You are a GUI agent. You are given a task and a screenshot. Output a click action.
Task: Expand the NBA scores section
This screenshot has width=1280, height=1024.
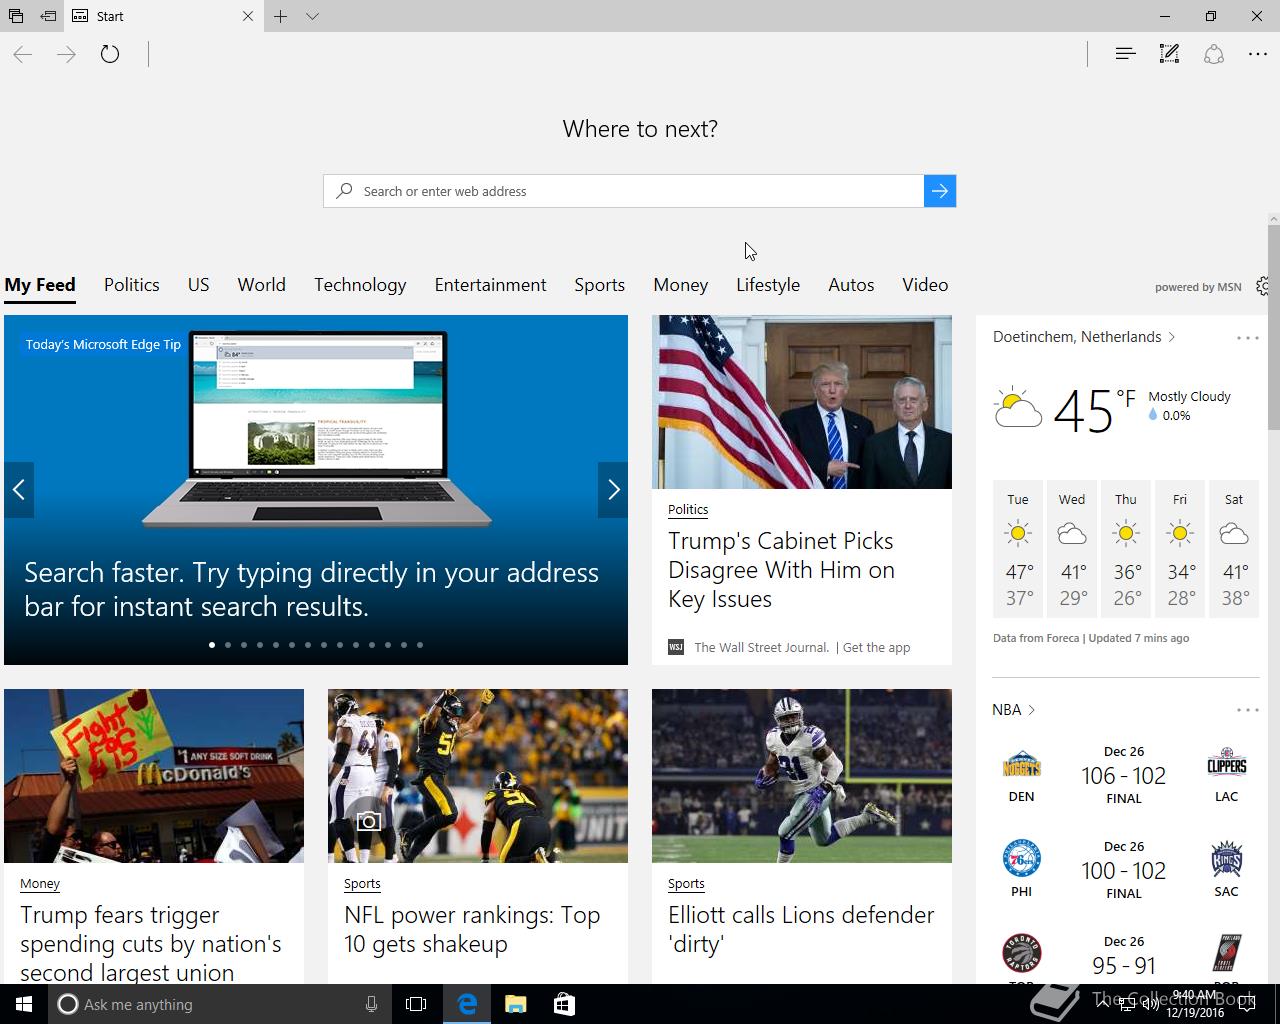(x=1013, y=710)
